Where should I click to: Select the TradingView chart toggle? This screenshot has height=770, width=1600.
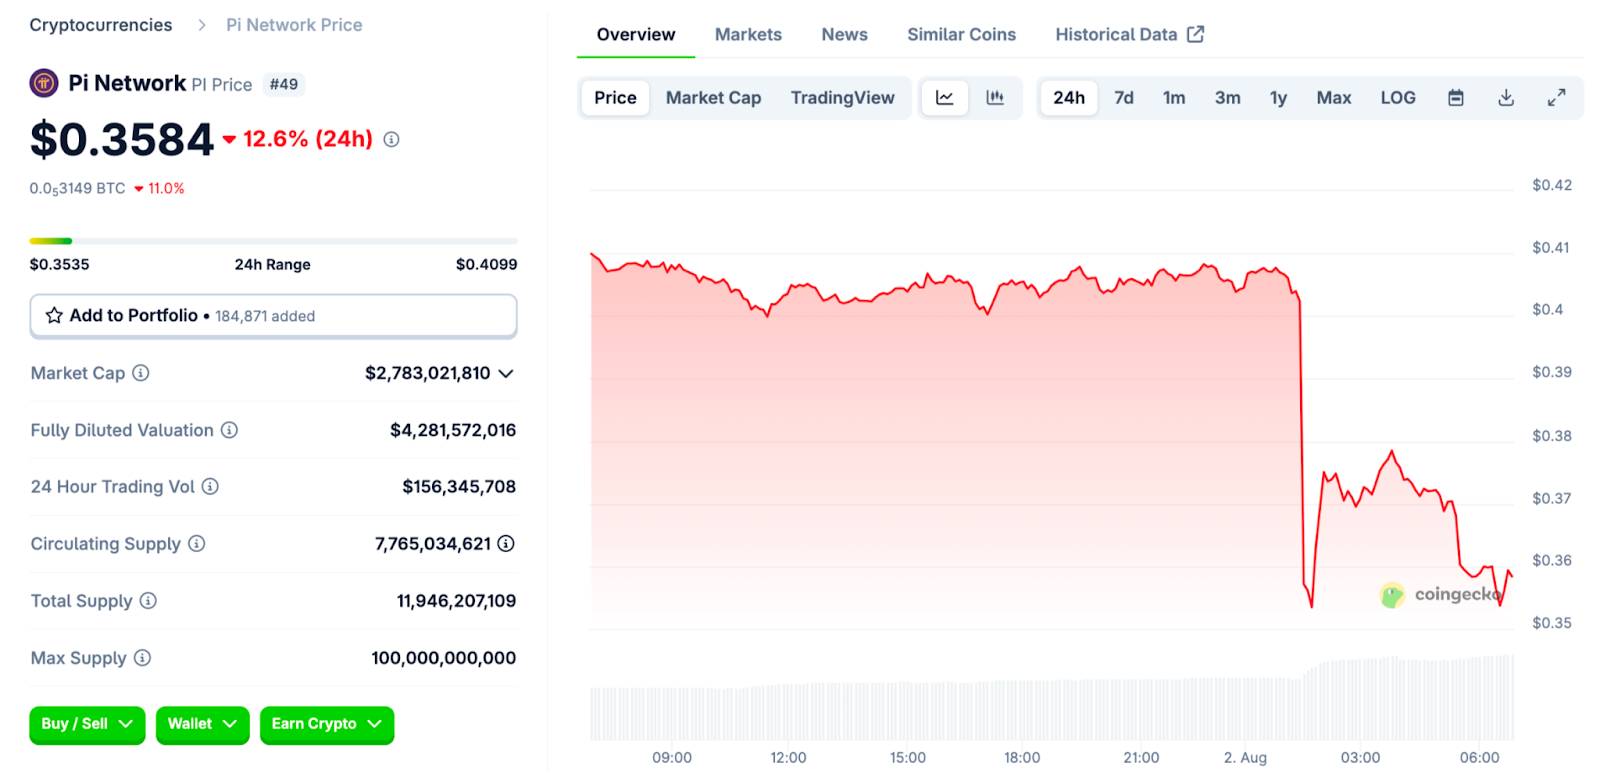pyautogui.click(x=842, y=98)
